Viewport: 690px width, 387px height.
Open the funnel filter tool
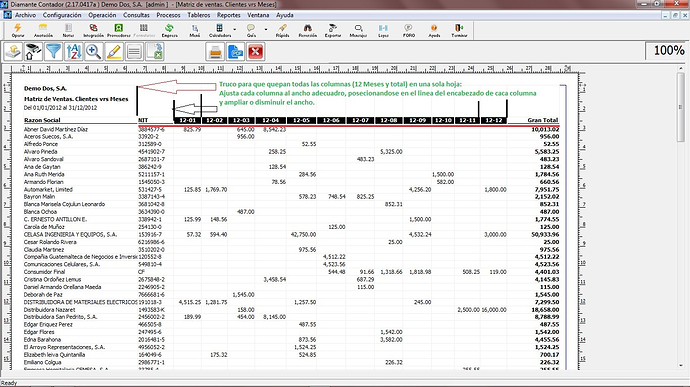53,52
